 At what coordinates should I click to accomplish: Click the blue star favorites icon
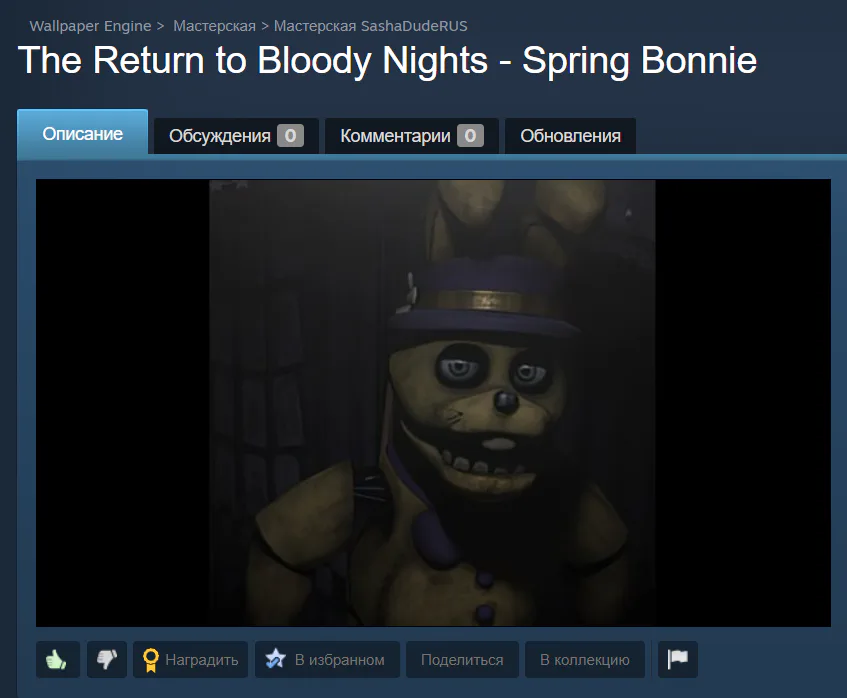click(275, 659)
